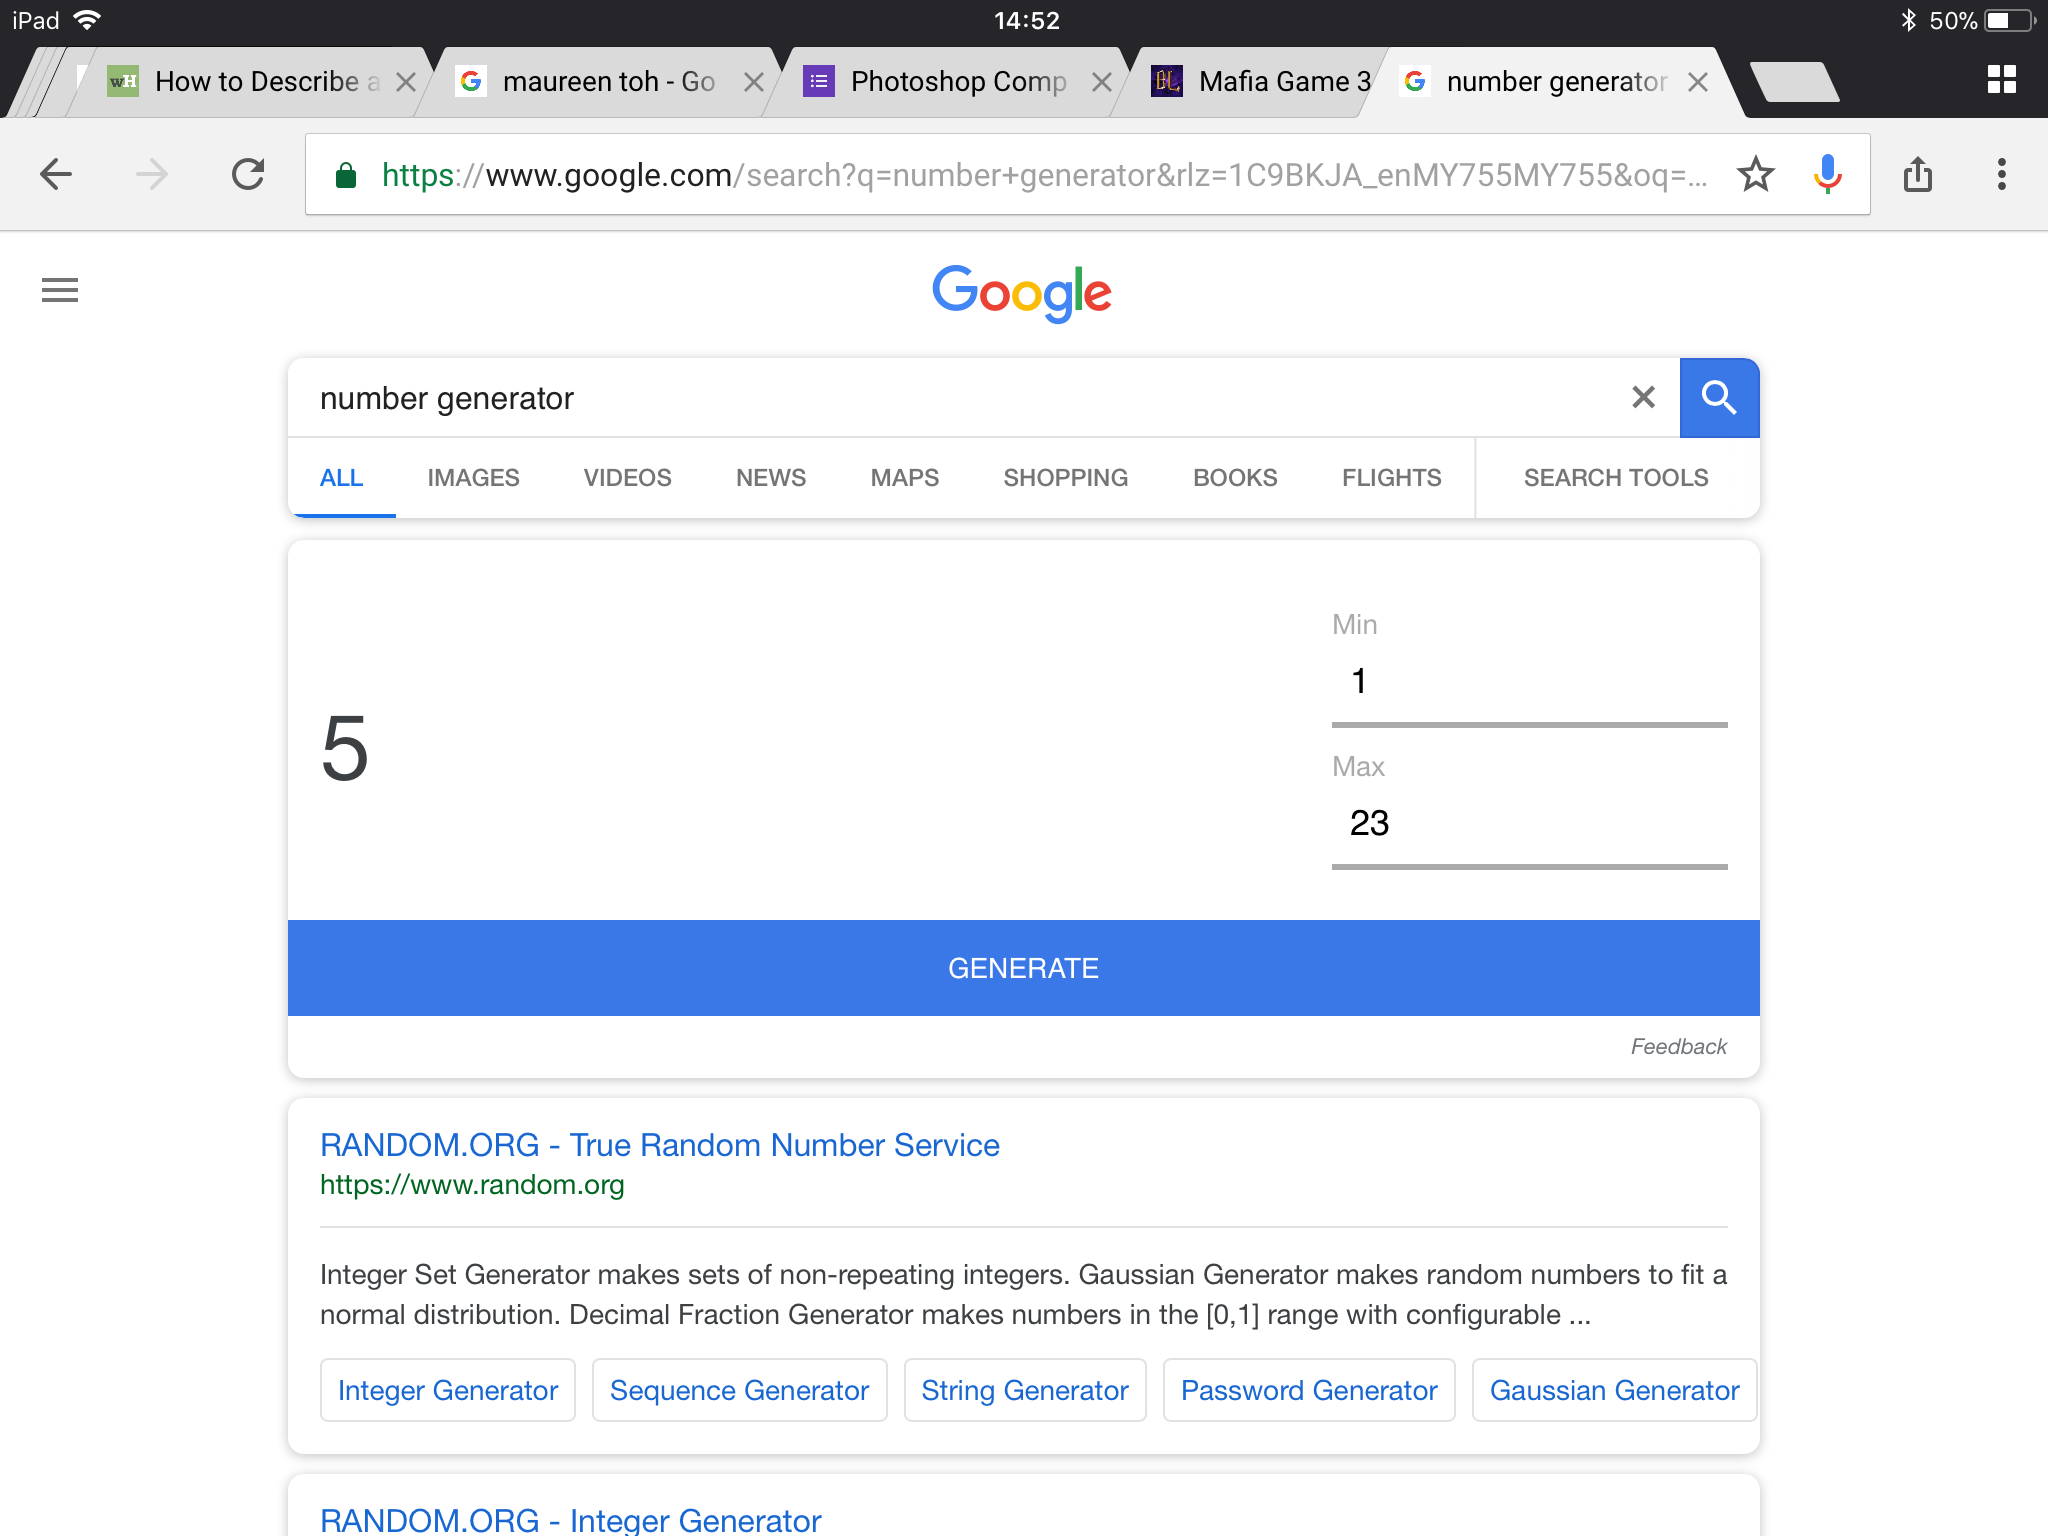Open the https://www.random.org URL link
Screen dimensions: 2048x1536
pos(472,1185)
